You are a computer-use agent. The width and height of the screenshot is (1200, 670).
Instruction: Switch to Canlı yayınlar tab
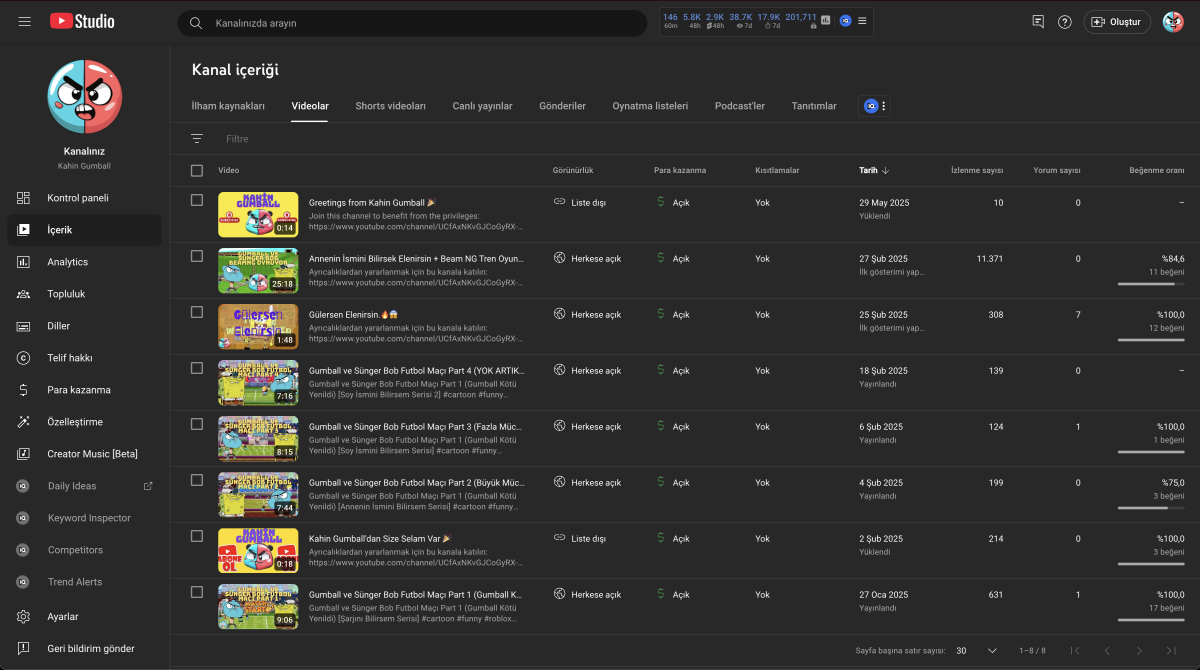(482, 106)
